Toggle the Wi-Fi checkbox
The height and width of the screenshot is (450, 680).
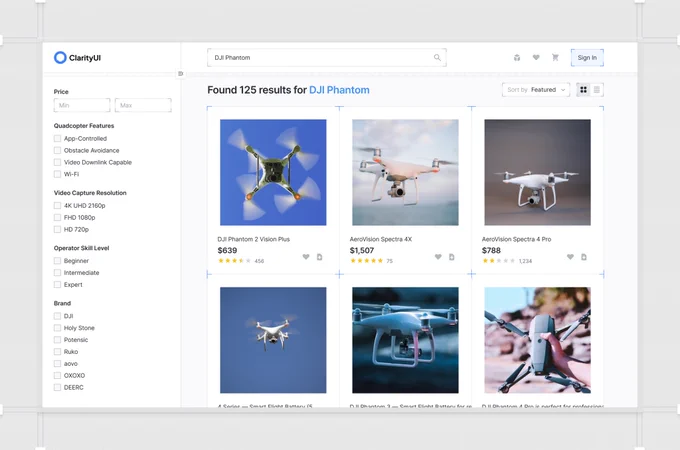tap(57, 174)
